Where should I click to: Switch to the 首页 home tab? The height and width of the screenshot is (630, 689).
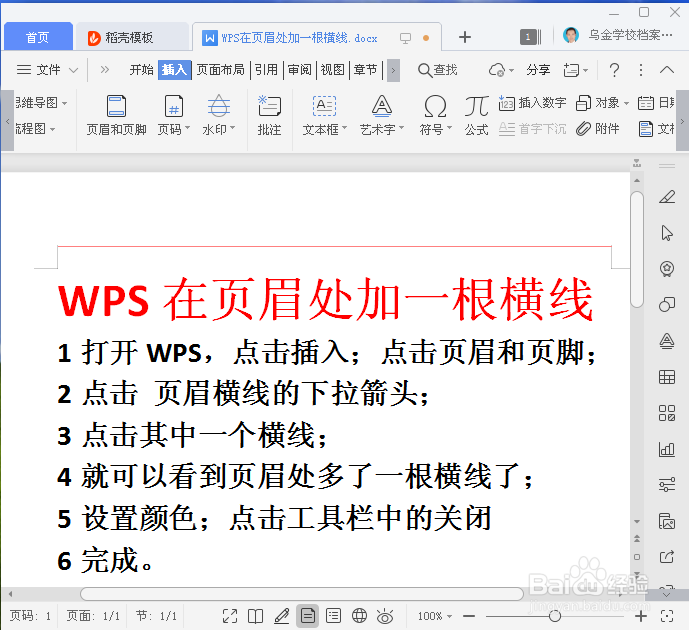tap(38, 37)
